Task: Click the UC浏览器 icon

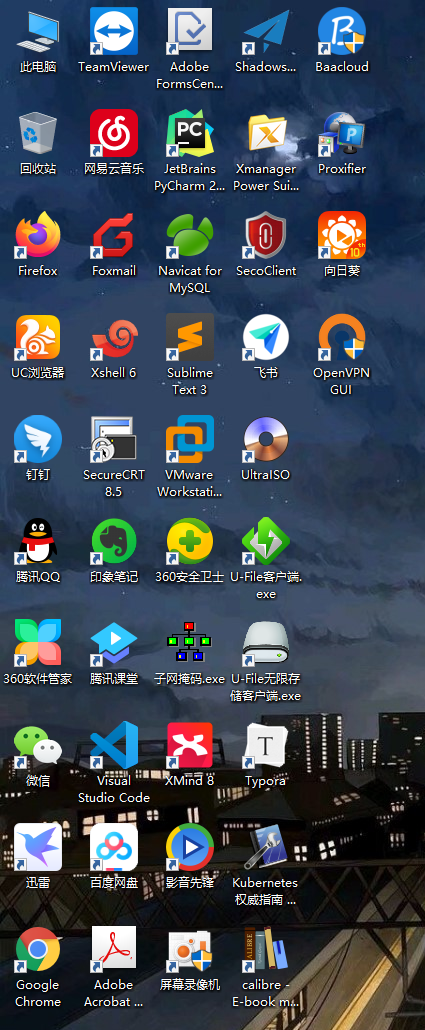Action: coord(38,337)
